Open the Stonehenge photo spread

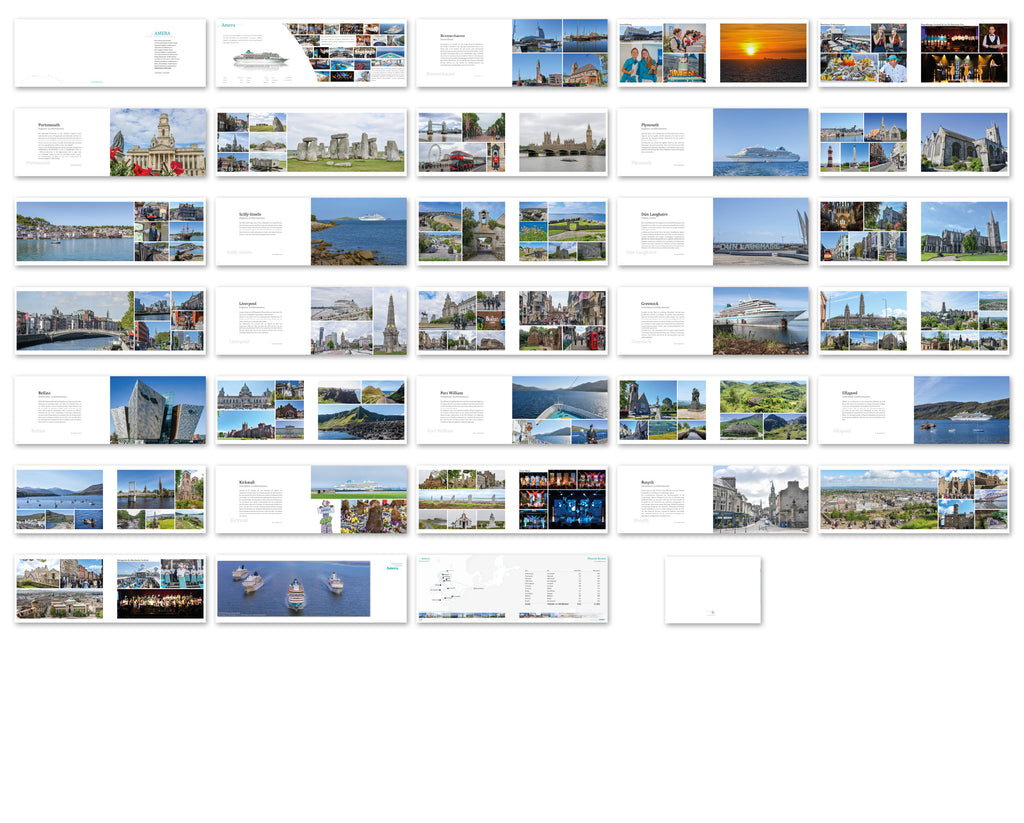point(311,142)
